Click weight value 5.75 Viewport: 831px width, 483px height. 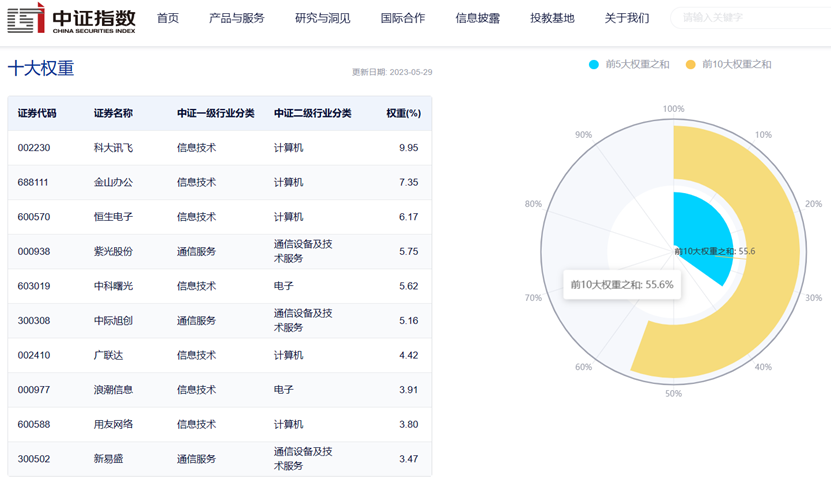point(409,251)
